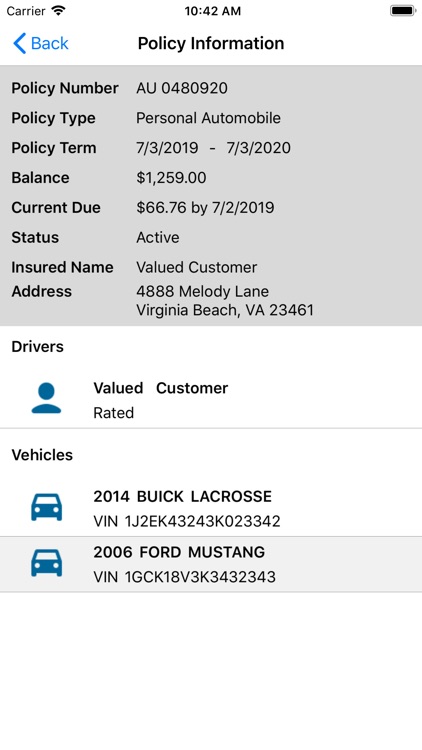
Task: Open the 2014 BUICK LACROSSE vehicle row
Action: [211, 508]
